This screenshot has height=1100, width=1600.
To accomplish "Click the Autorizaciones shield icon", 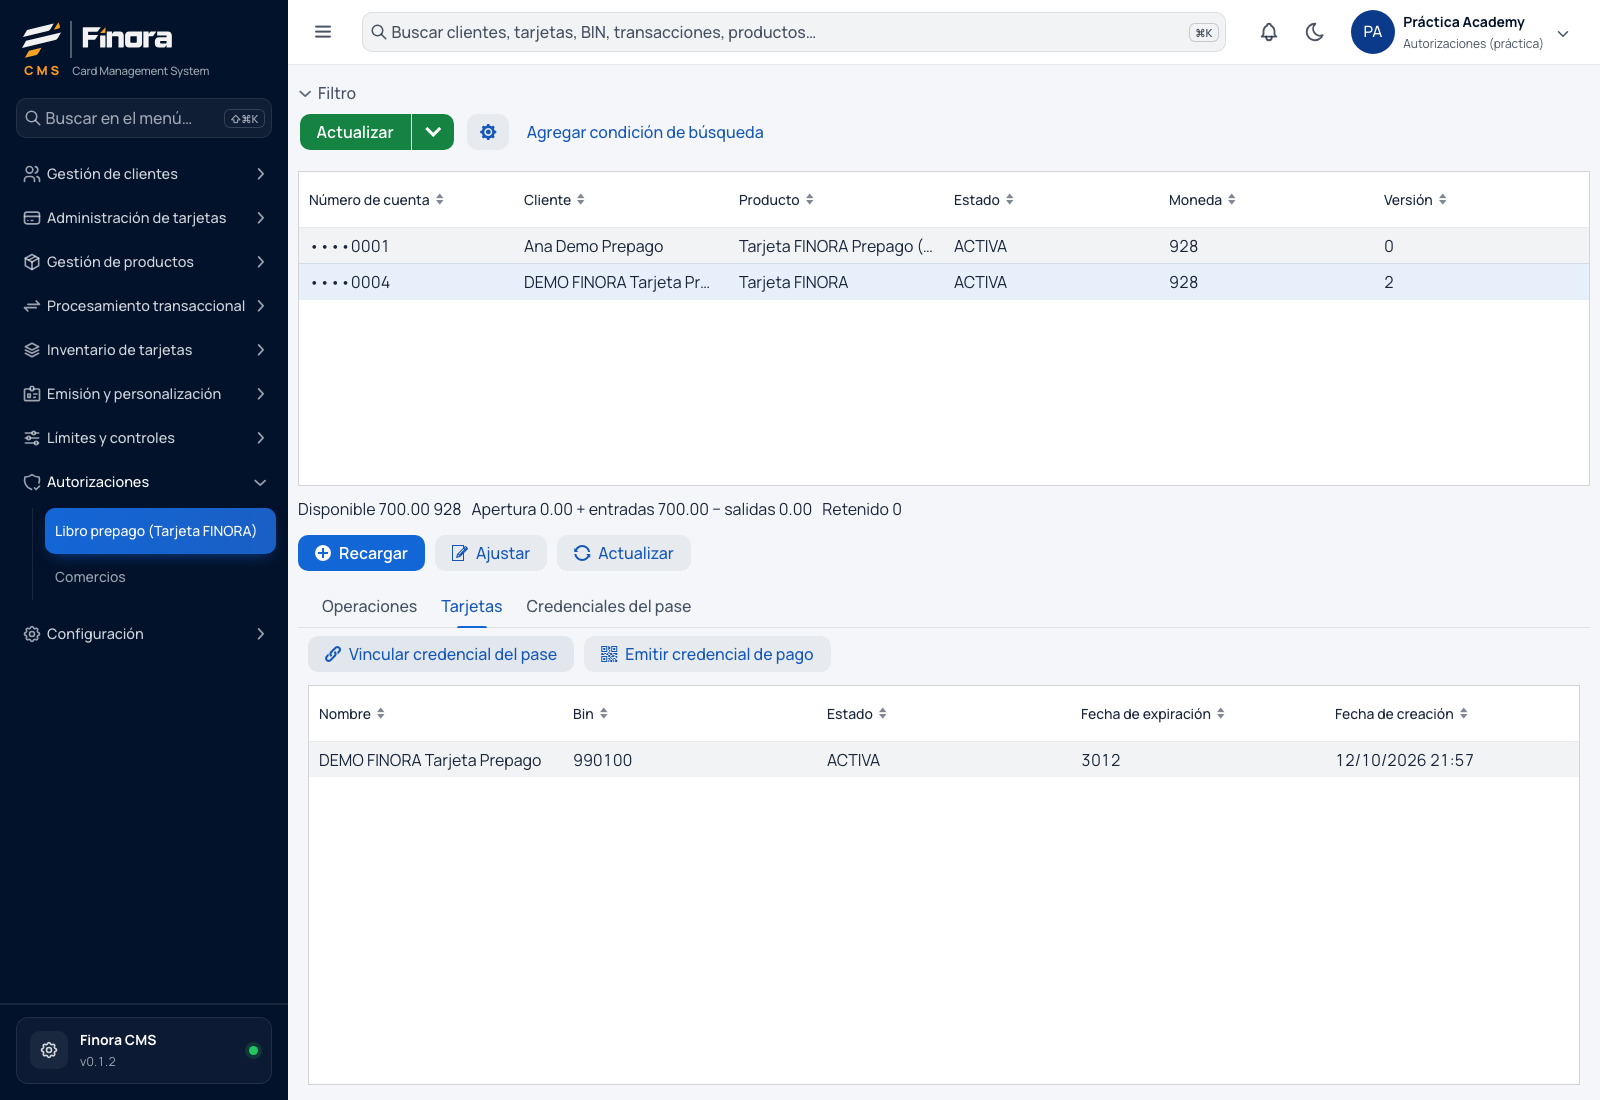I will tap(32, 482).
